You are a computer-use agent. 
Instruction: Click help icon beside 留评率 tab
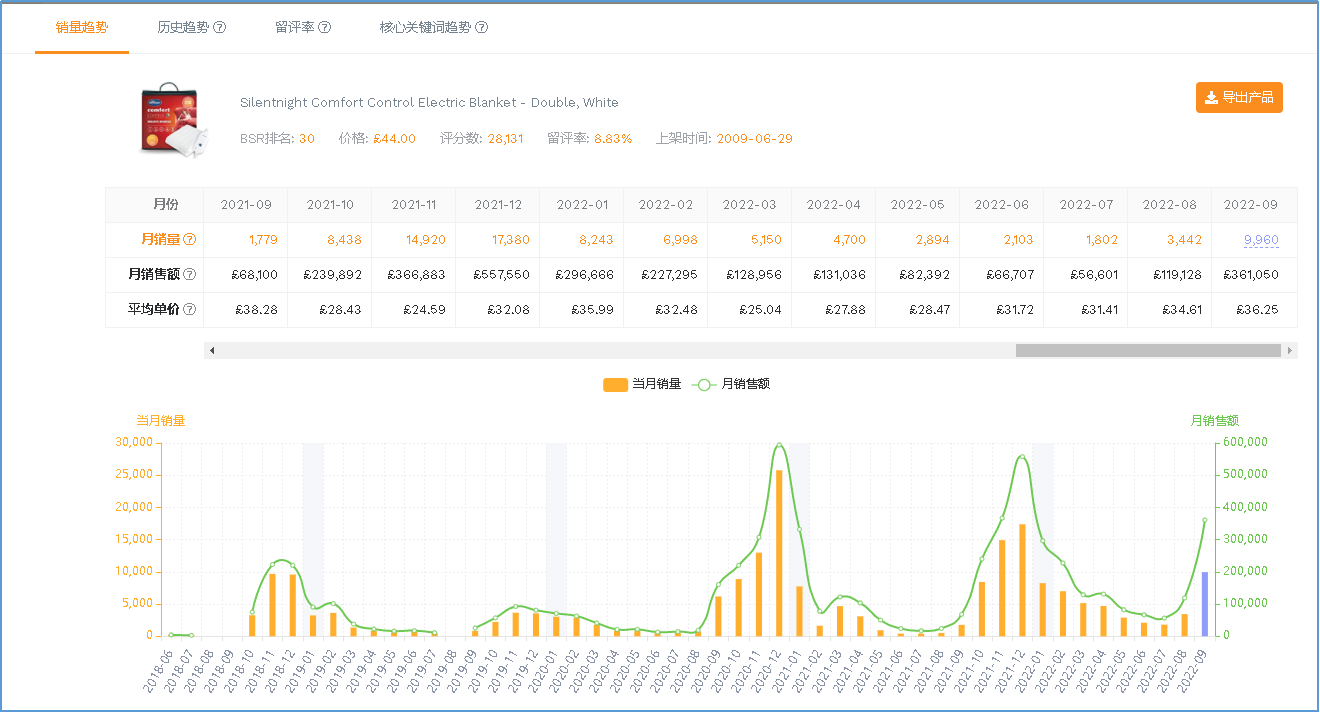coord(325,27)
